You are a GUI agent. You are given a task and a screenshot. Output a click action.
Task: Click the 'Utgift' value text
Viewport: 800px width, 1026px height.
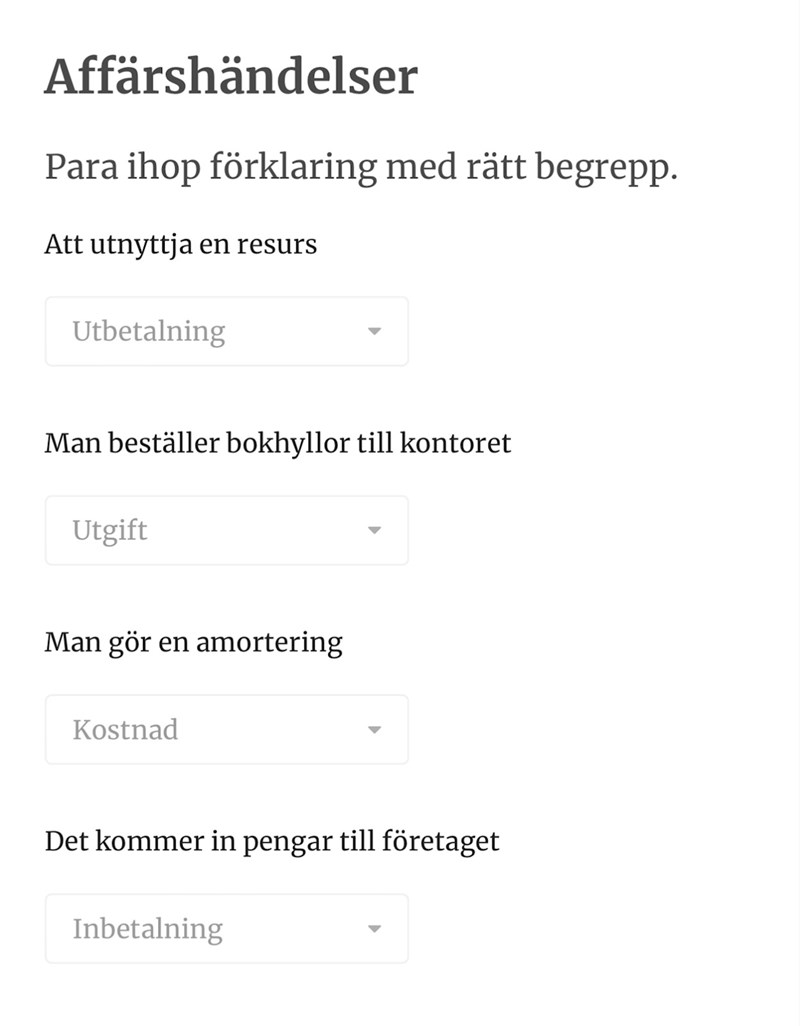click(110, 531)
